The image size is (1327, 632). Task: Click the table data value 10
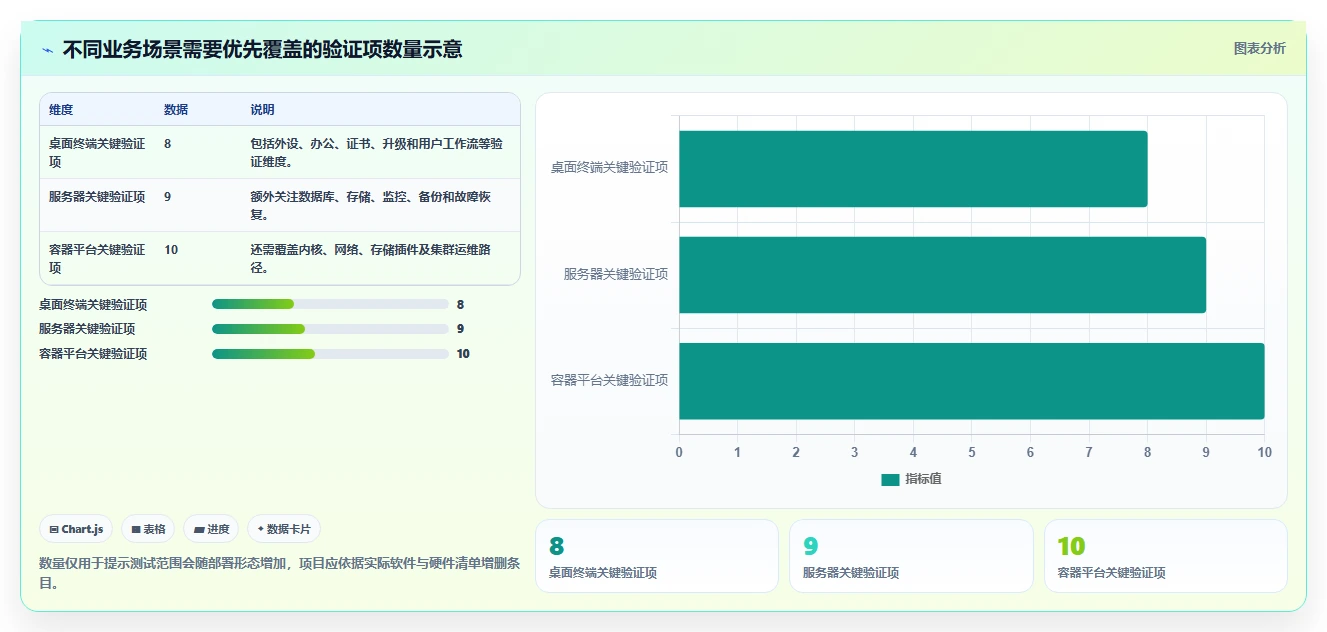tap(171, 250)
